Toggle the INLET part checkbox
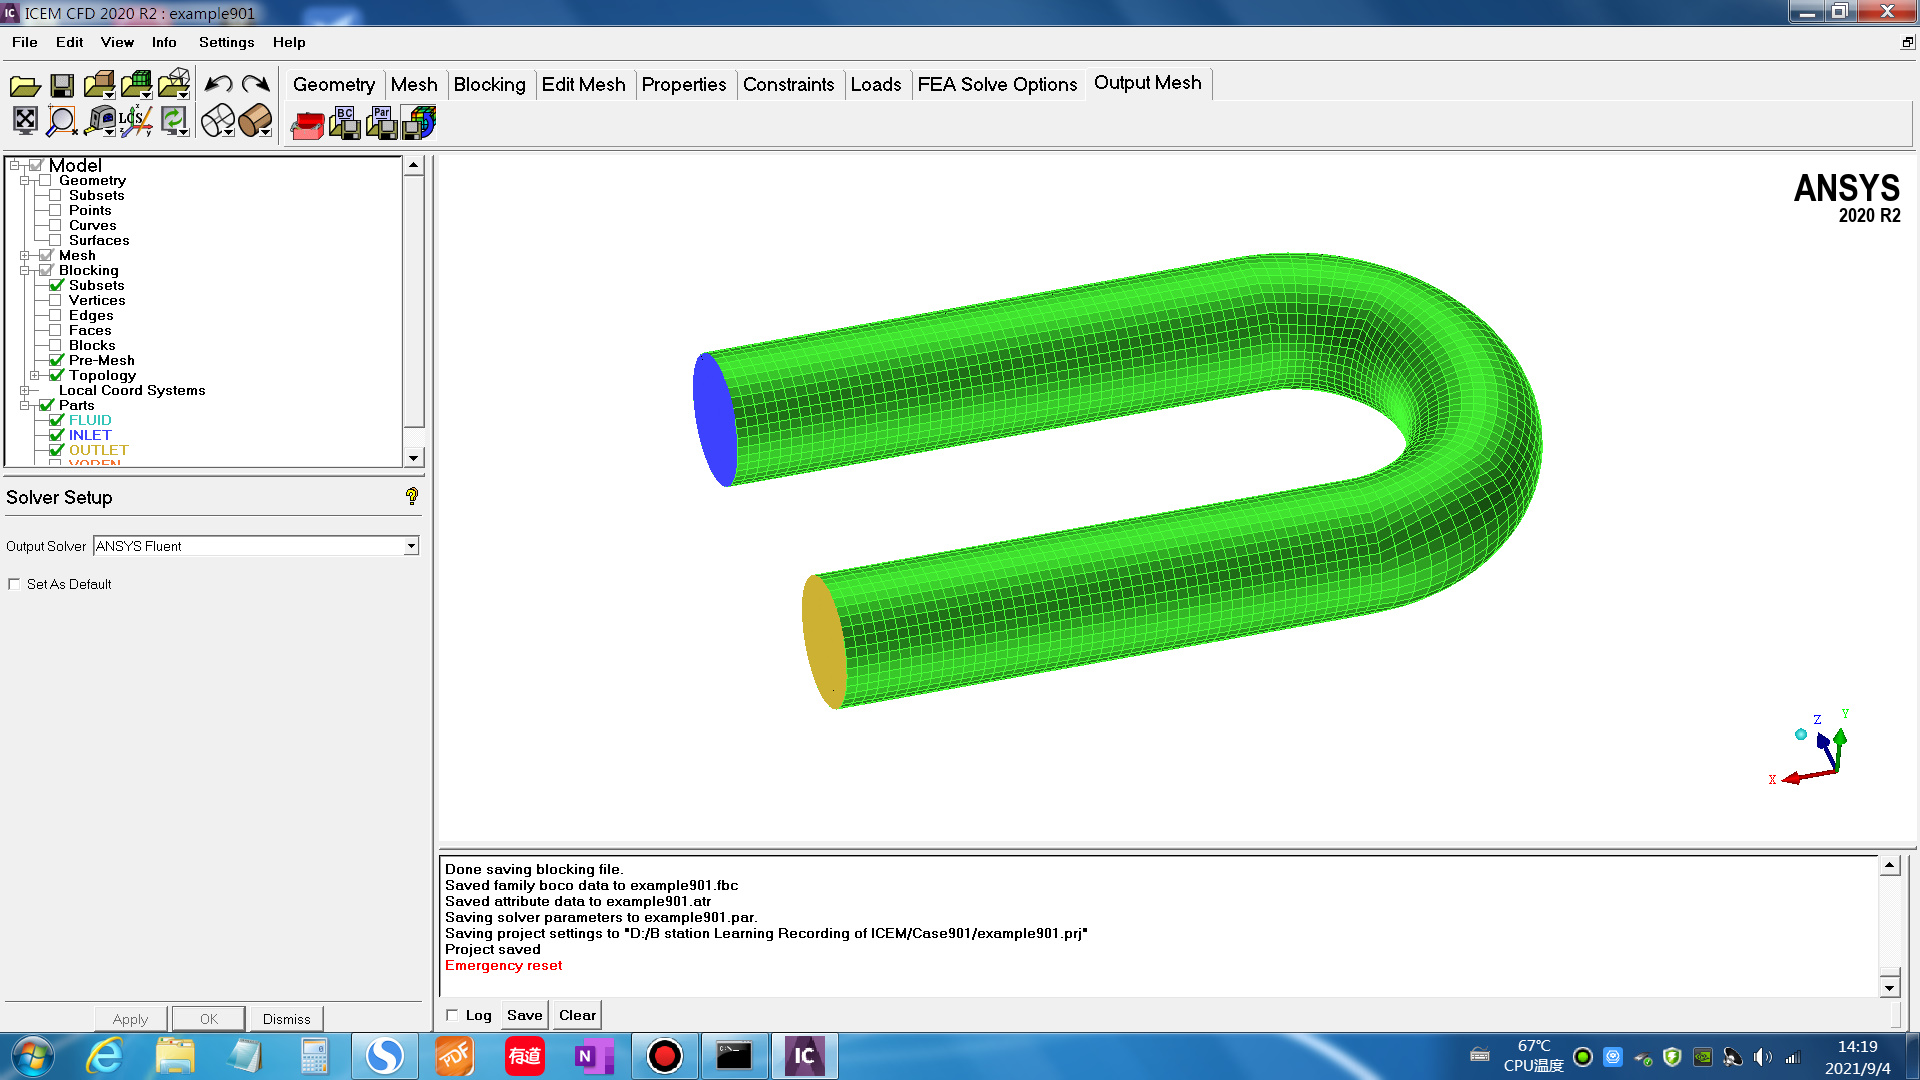The width and height of the screenshot is (1920, 1080). tap(57, 435)
